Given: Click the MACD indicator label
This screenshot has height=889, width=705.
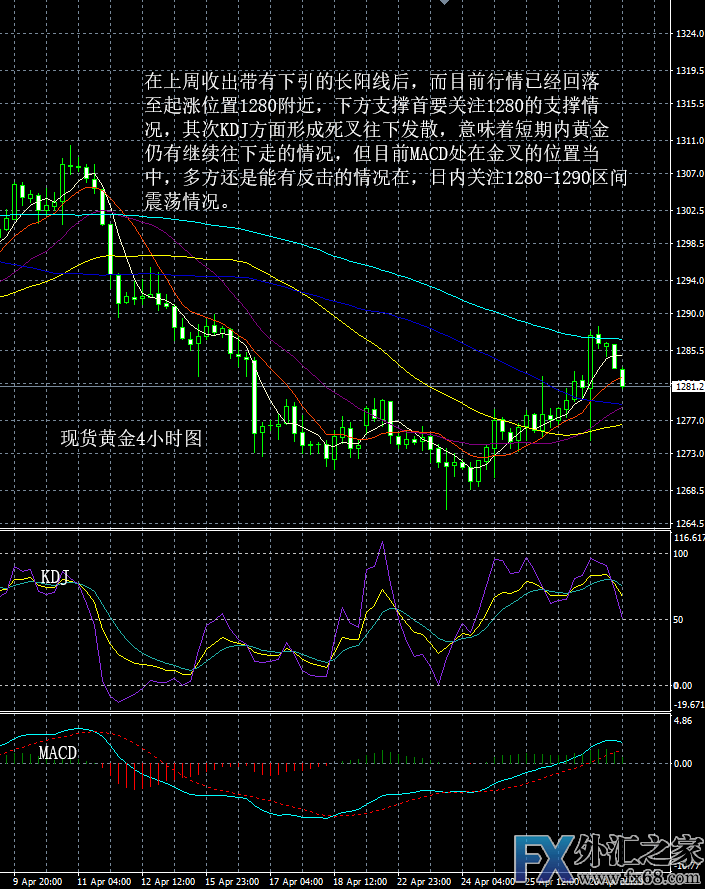Looking at the screenshot, I should pyautogui.click(x=57, y=751).
